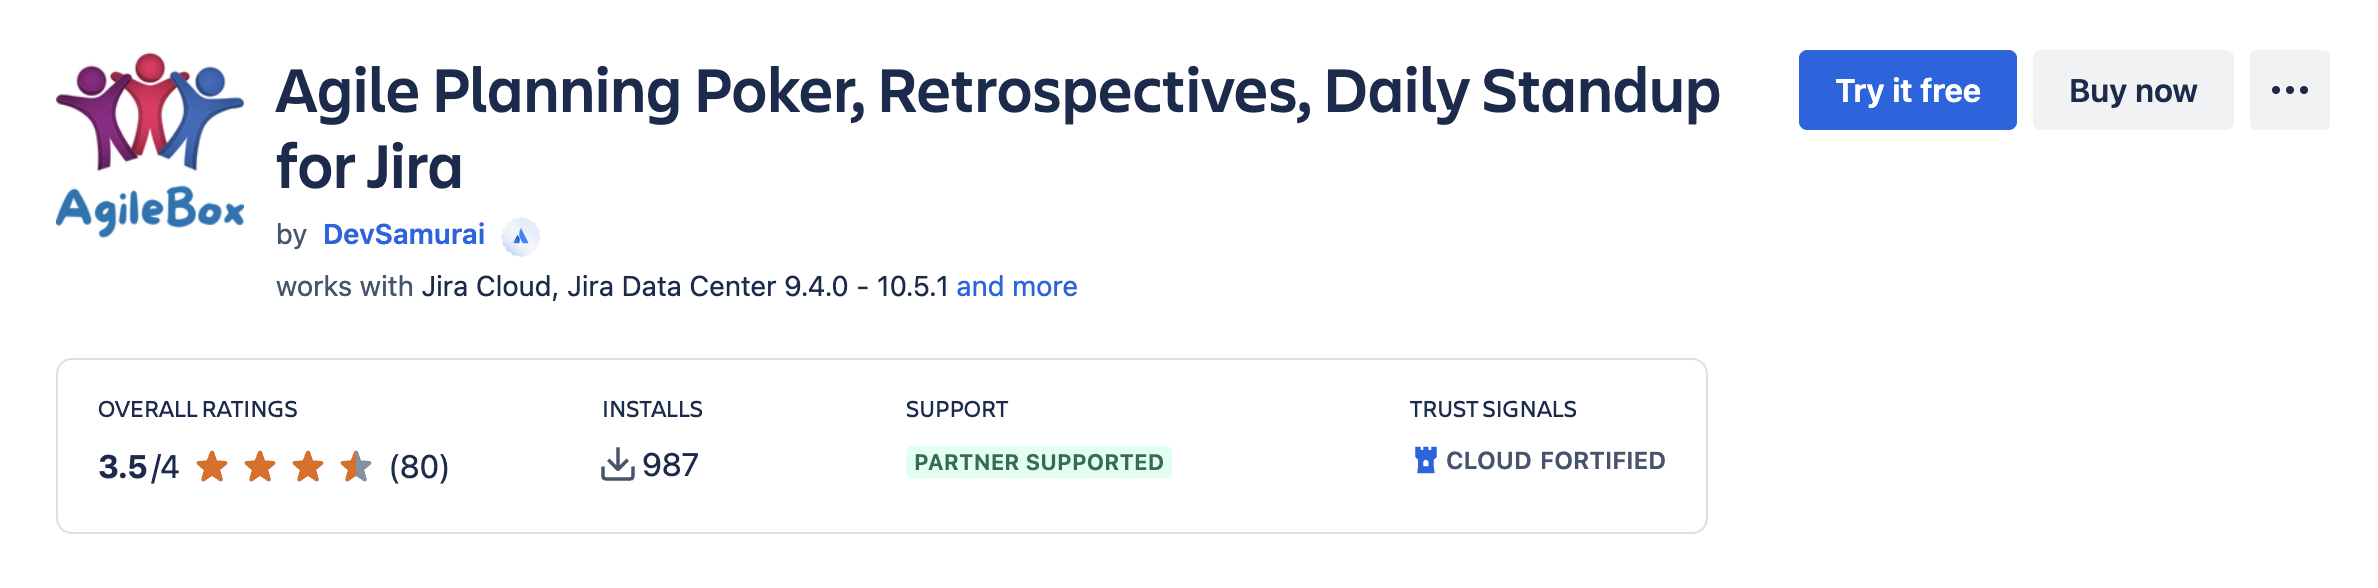Click the installs download icon
The height and width of the screenshot is (588, 2378).
pos(618,464)
